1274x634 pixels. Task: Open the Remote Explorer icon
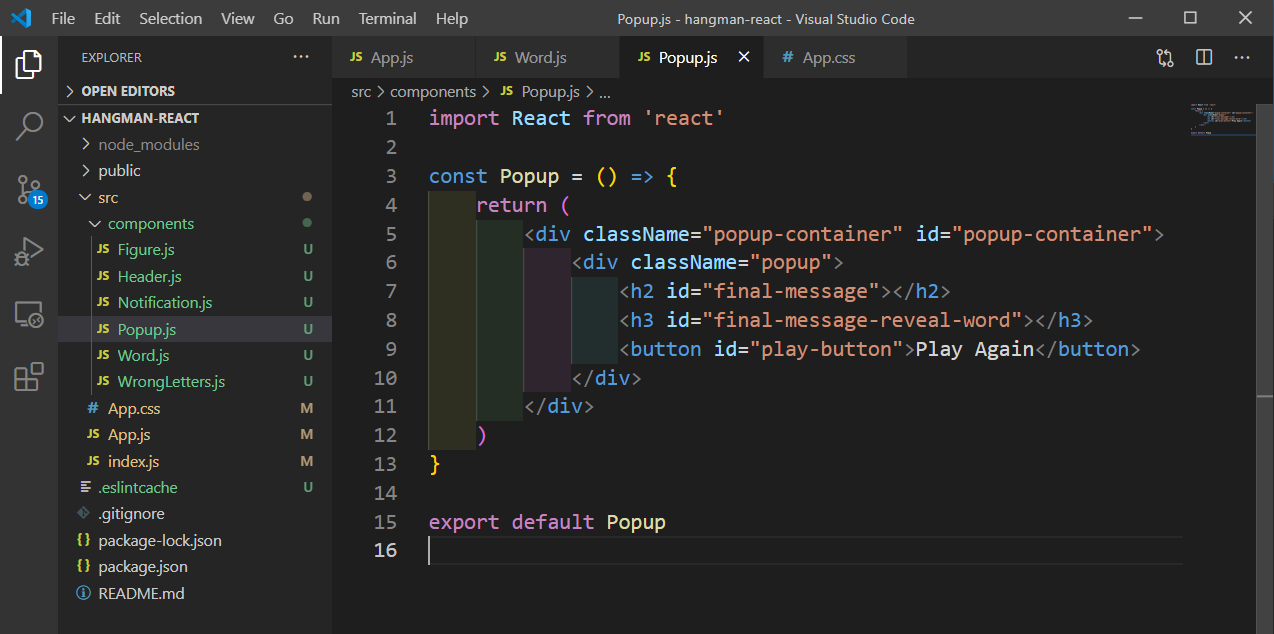click(29, 315)
